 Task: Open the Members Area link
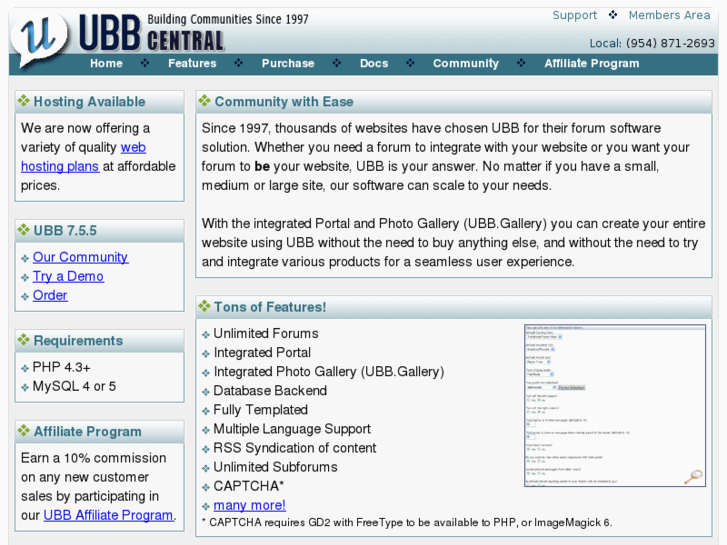click(669, 15)
